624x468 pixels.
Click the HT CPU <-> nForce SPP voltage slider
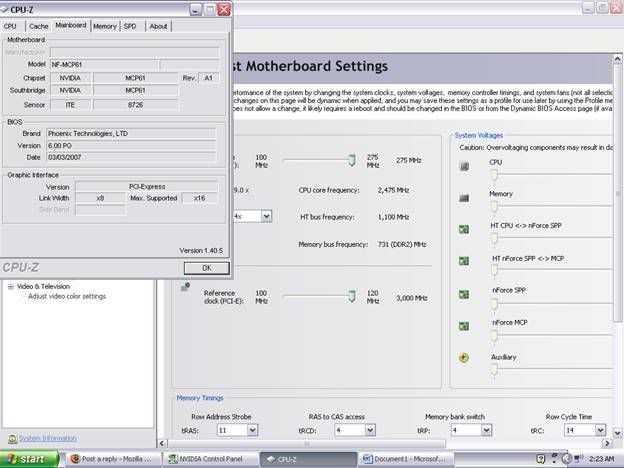[494, 238]
